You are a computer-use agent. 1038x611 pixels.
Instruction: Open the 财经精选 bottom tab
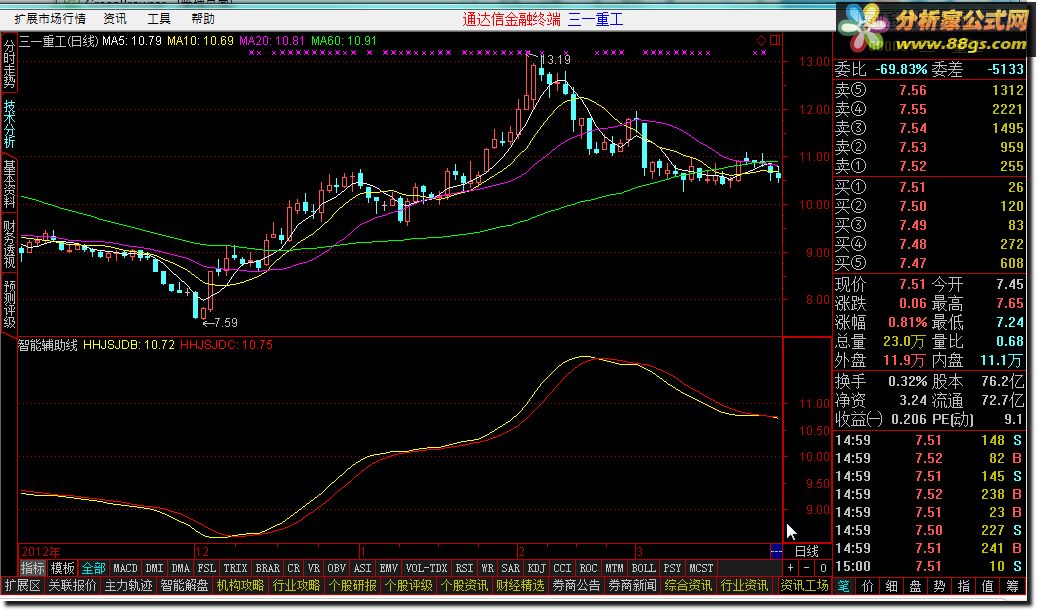click(520, 586)
